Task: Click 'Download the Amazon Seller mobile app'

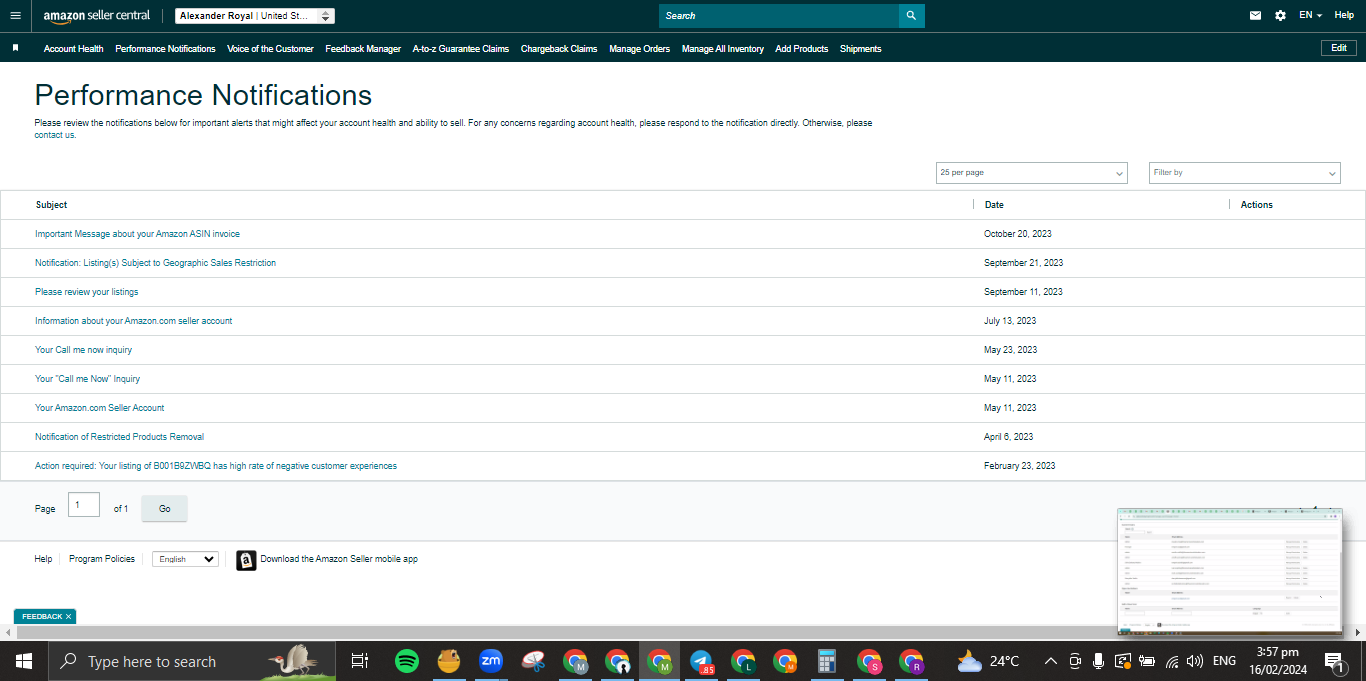Action: tap(339, 559)
